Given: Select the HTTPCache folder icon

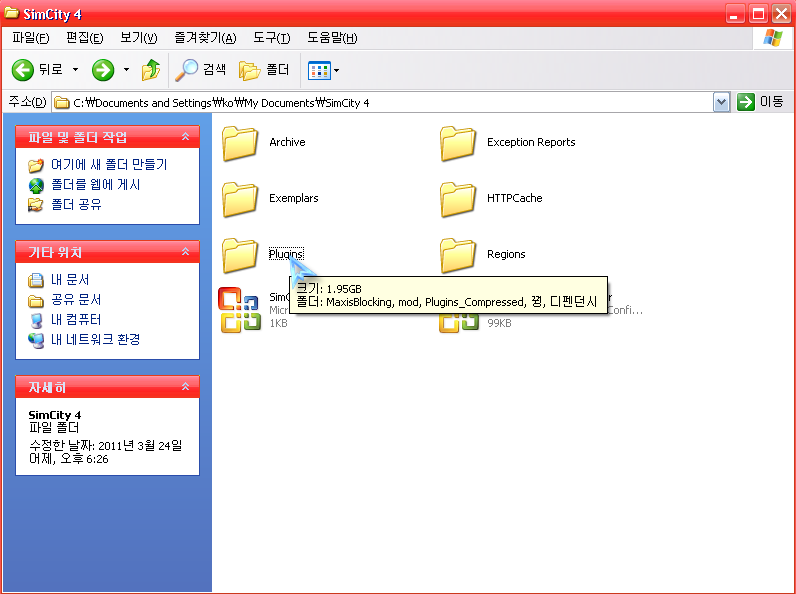Looking at the screenshot, I should 458,199.
